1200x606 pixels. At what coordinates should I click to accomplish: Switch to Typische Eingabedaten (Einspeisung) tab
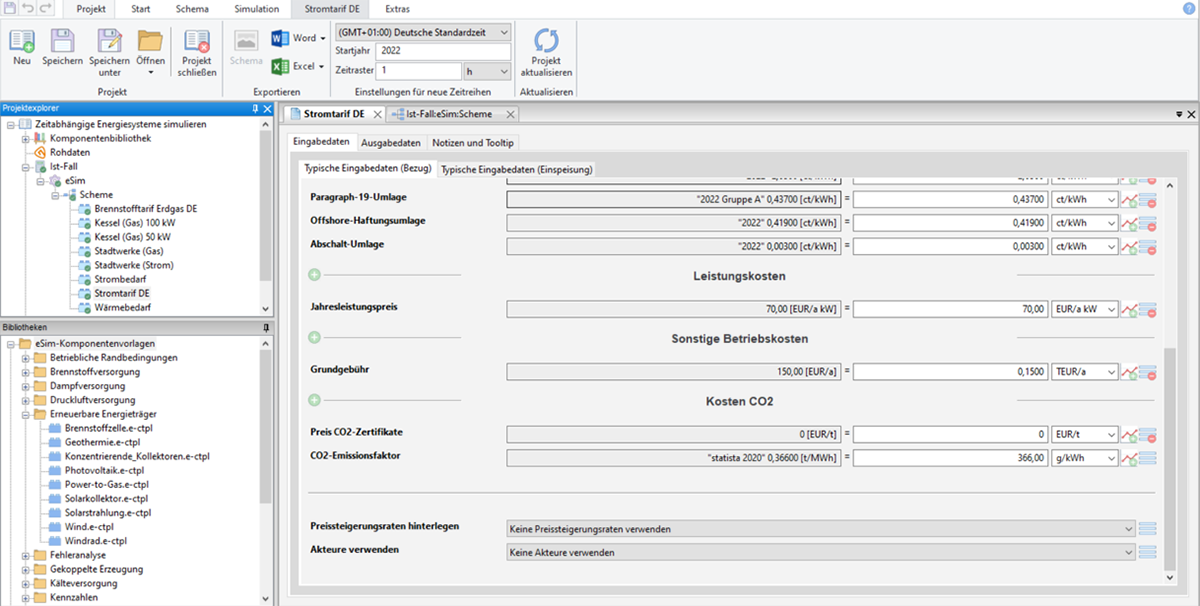point(517,169)
